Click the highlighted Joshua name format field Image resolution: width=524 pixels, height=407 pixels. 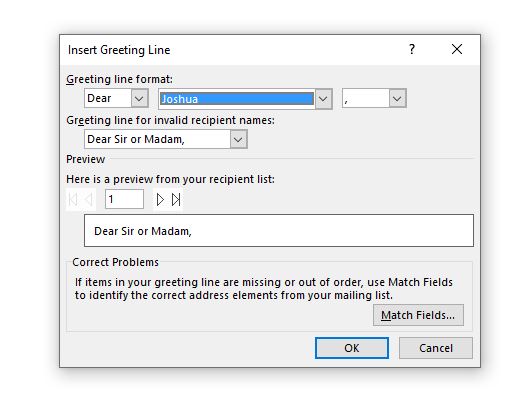(237, 99)
